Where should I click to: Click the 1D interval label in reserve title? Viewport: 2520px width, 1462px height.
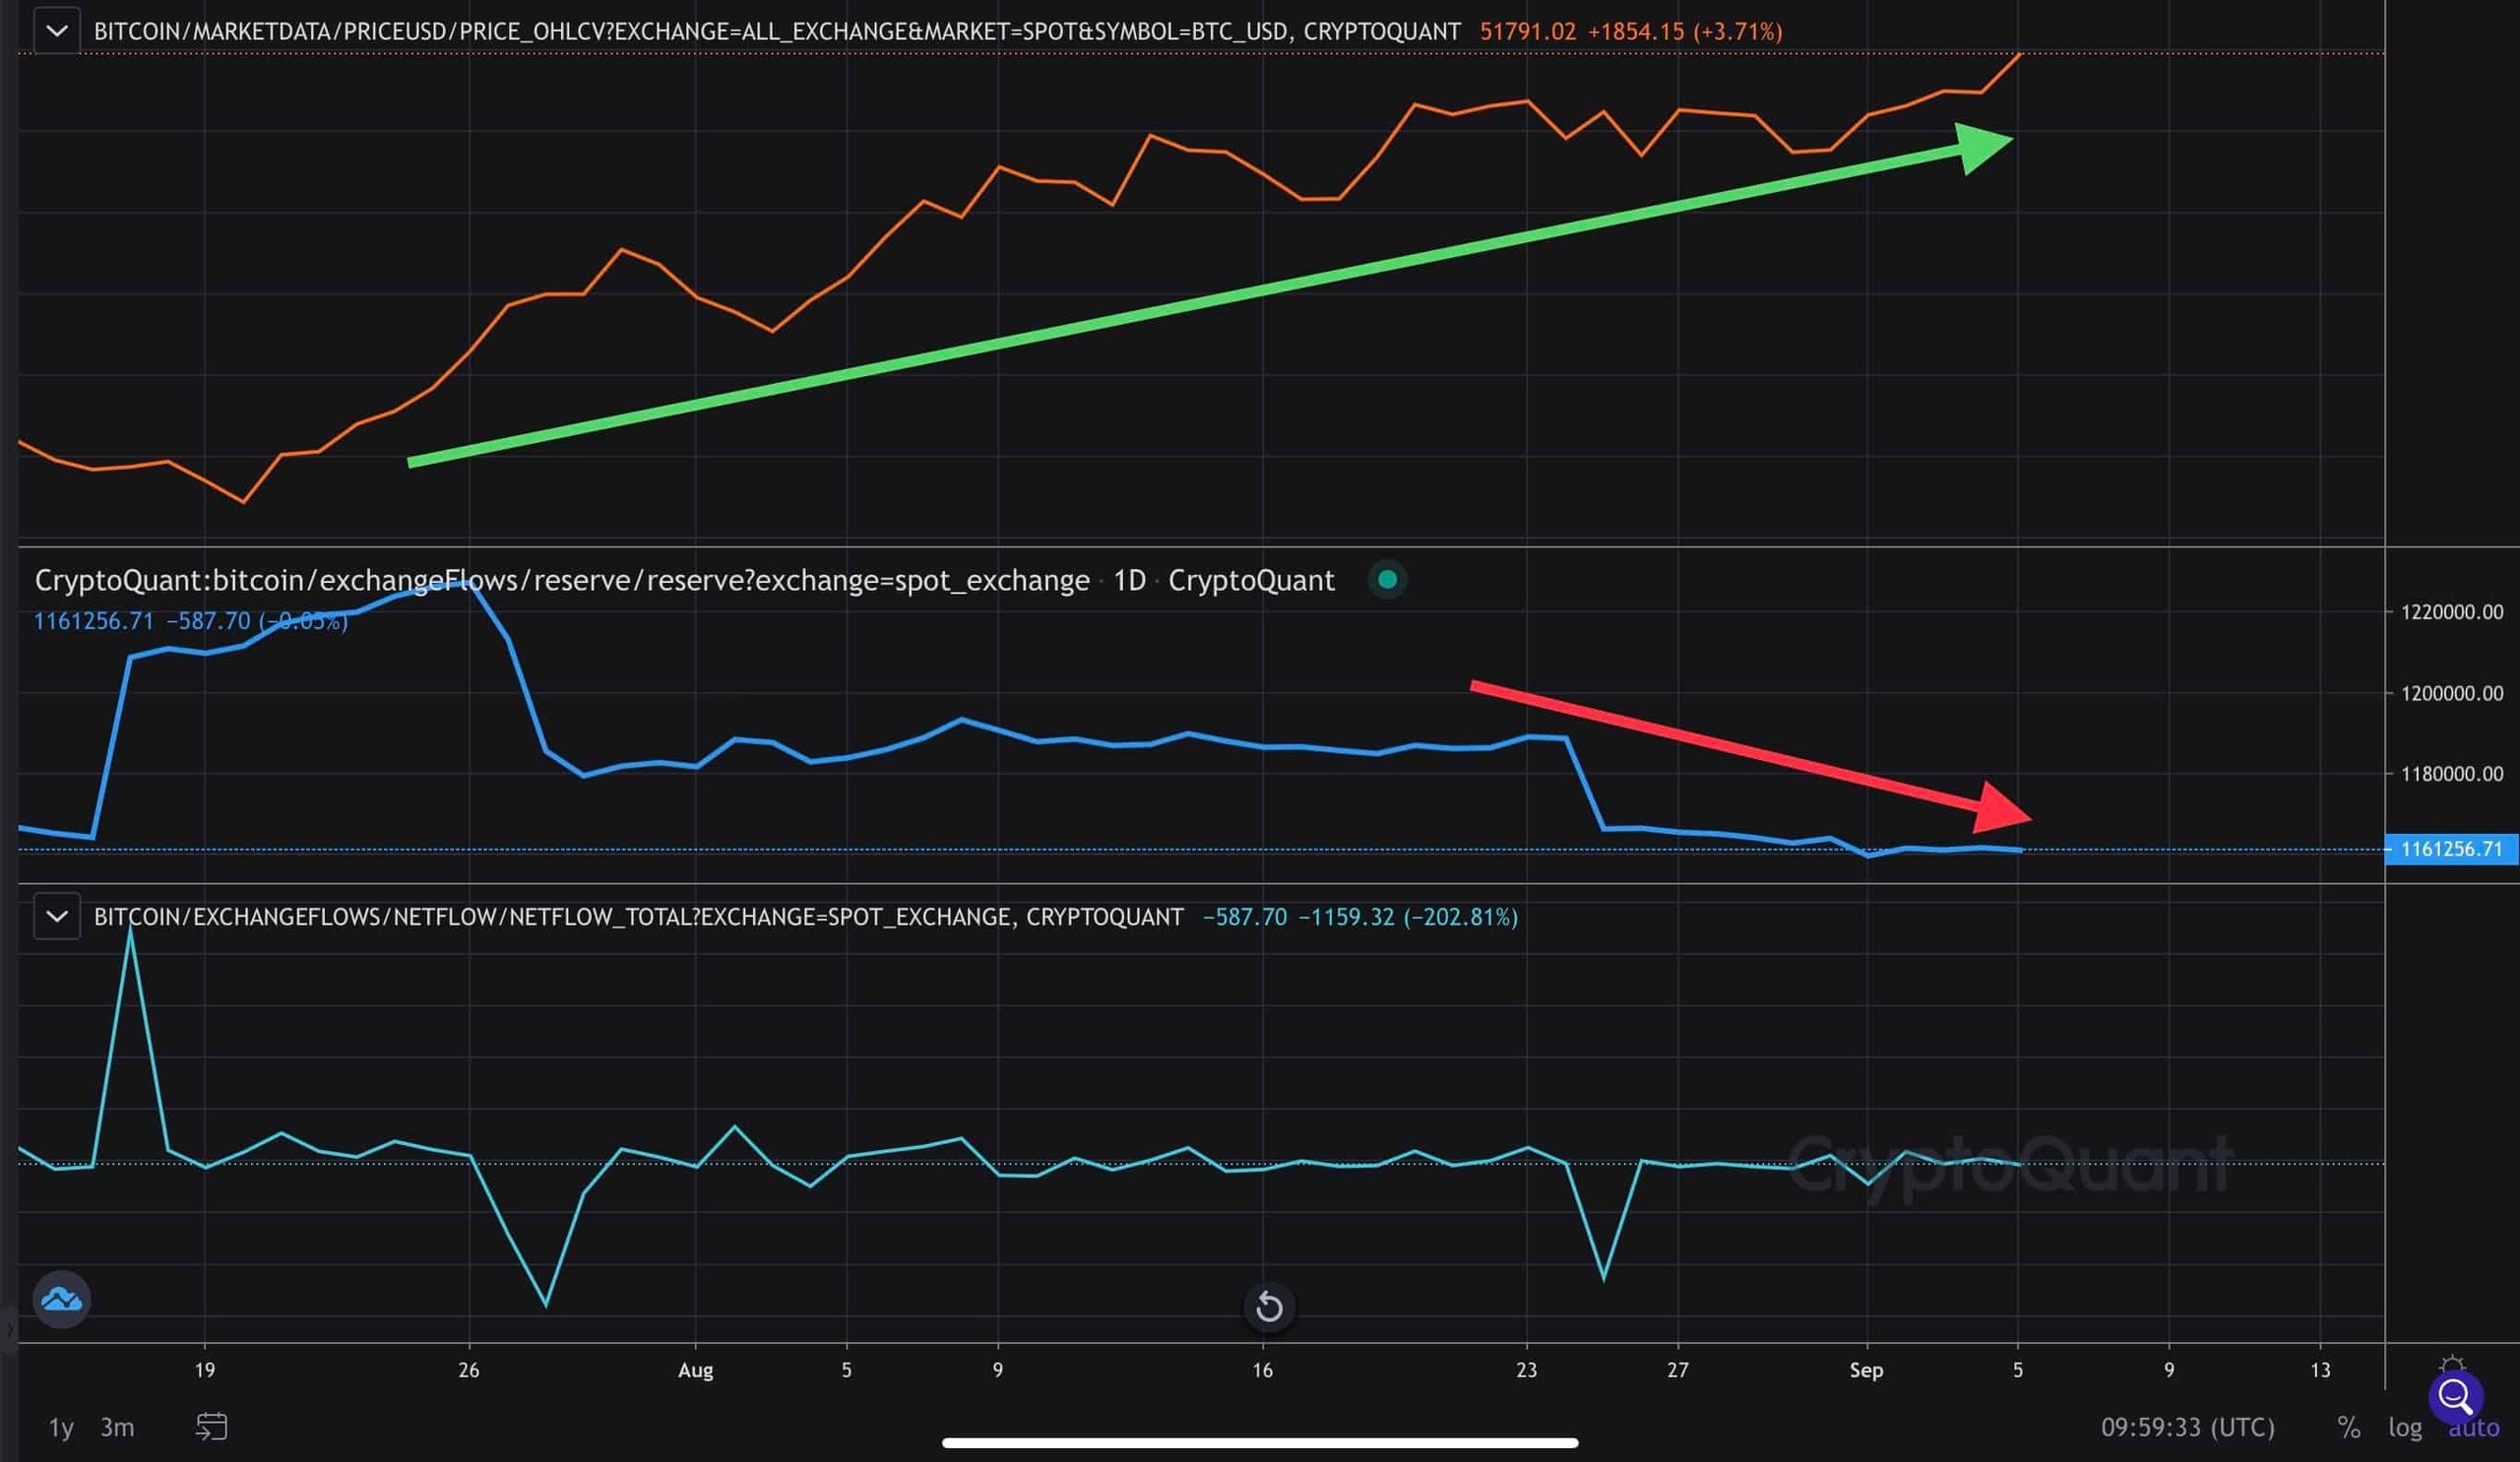click(x=1129, y=580)
